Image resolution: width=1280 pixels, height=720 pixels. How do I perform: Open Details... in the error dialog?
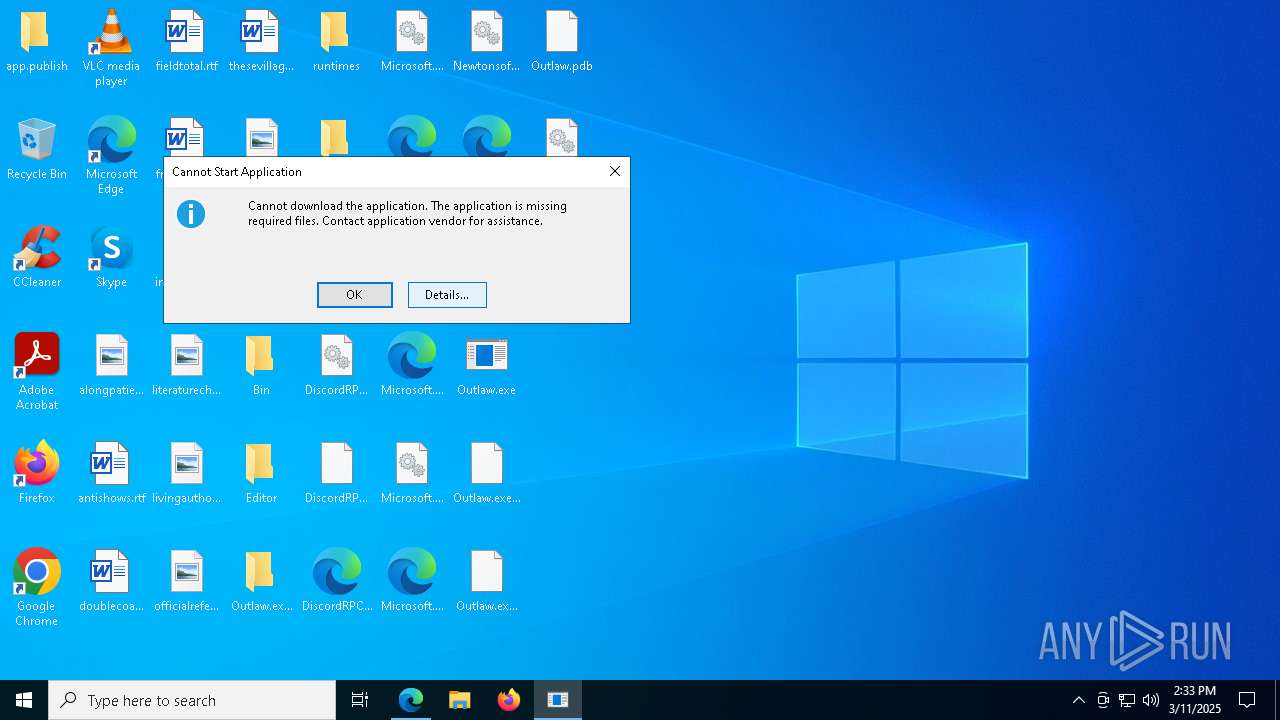click(447, 295)
